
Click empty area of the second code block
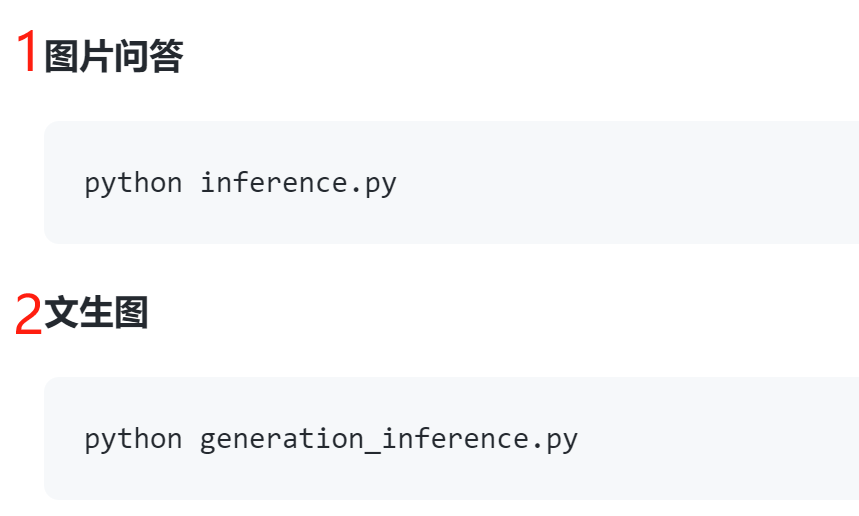[712, 438]
